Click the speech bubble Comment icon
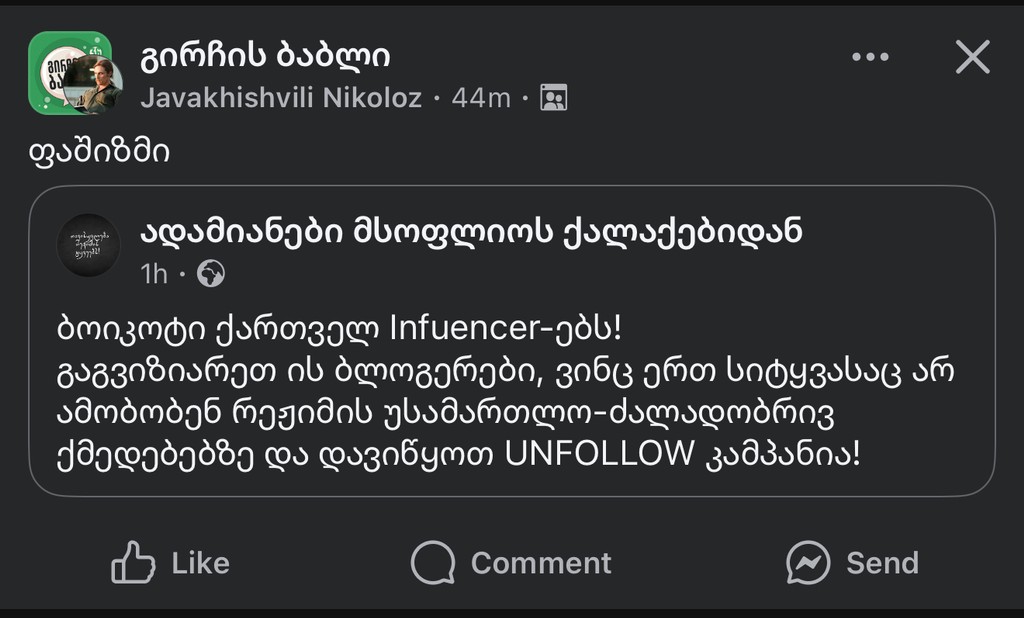The height and width of the screenshot is (618, 1024). click(x=433, y=563)
